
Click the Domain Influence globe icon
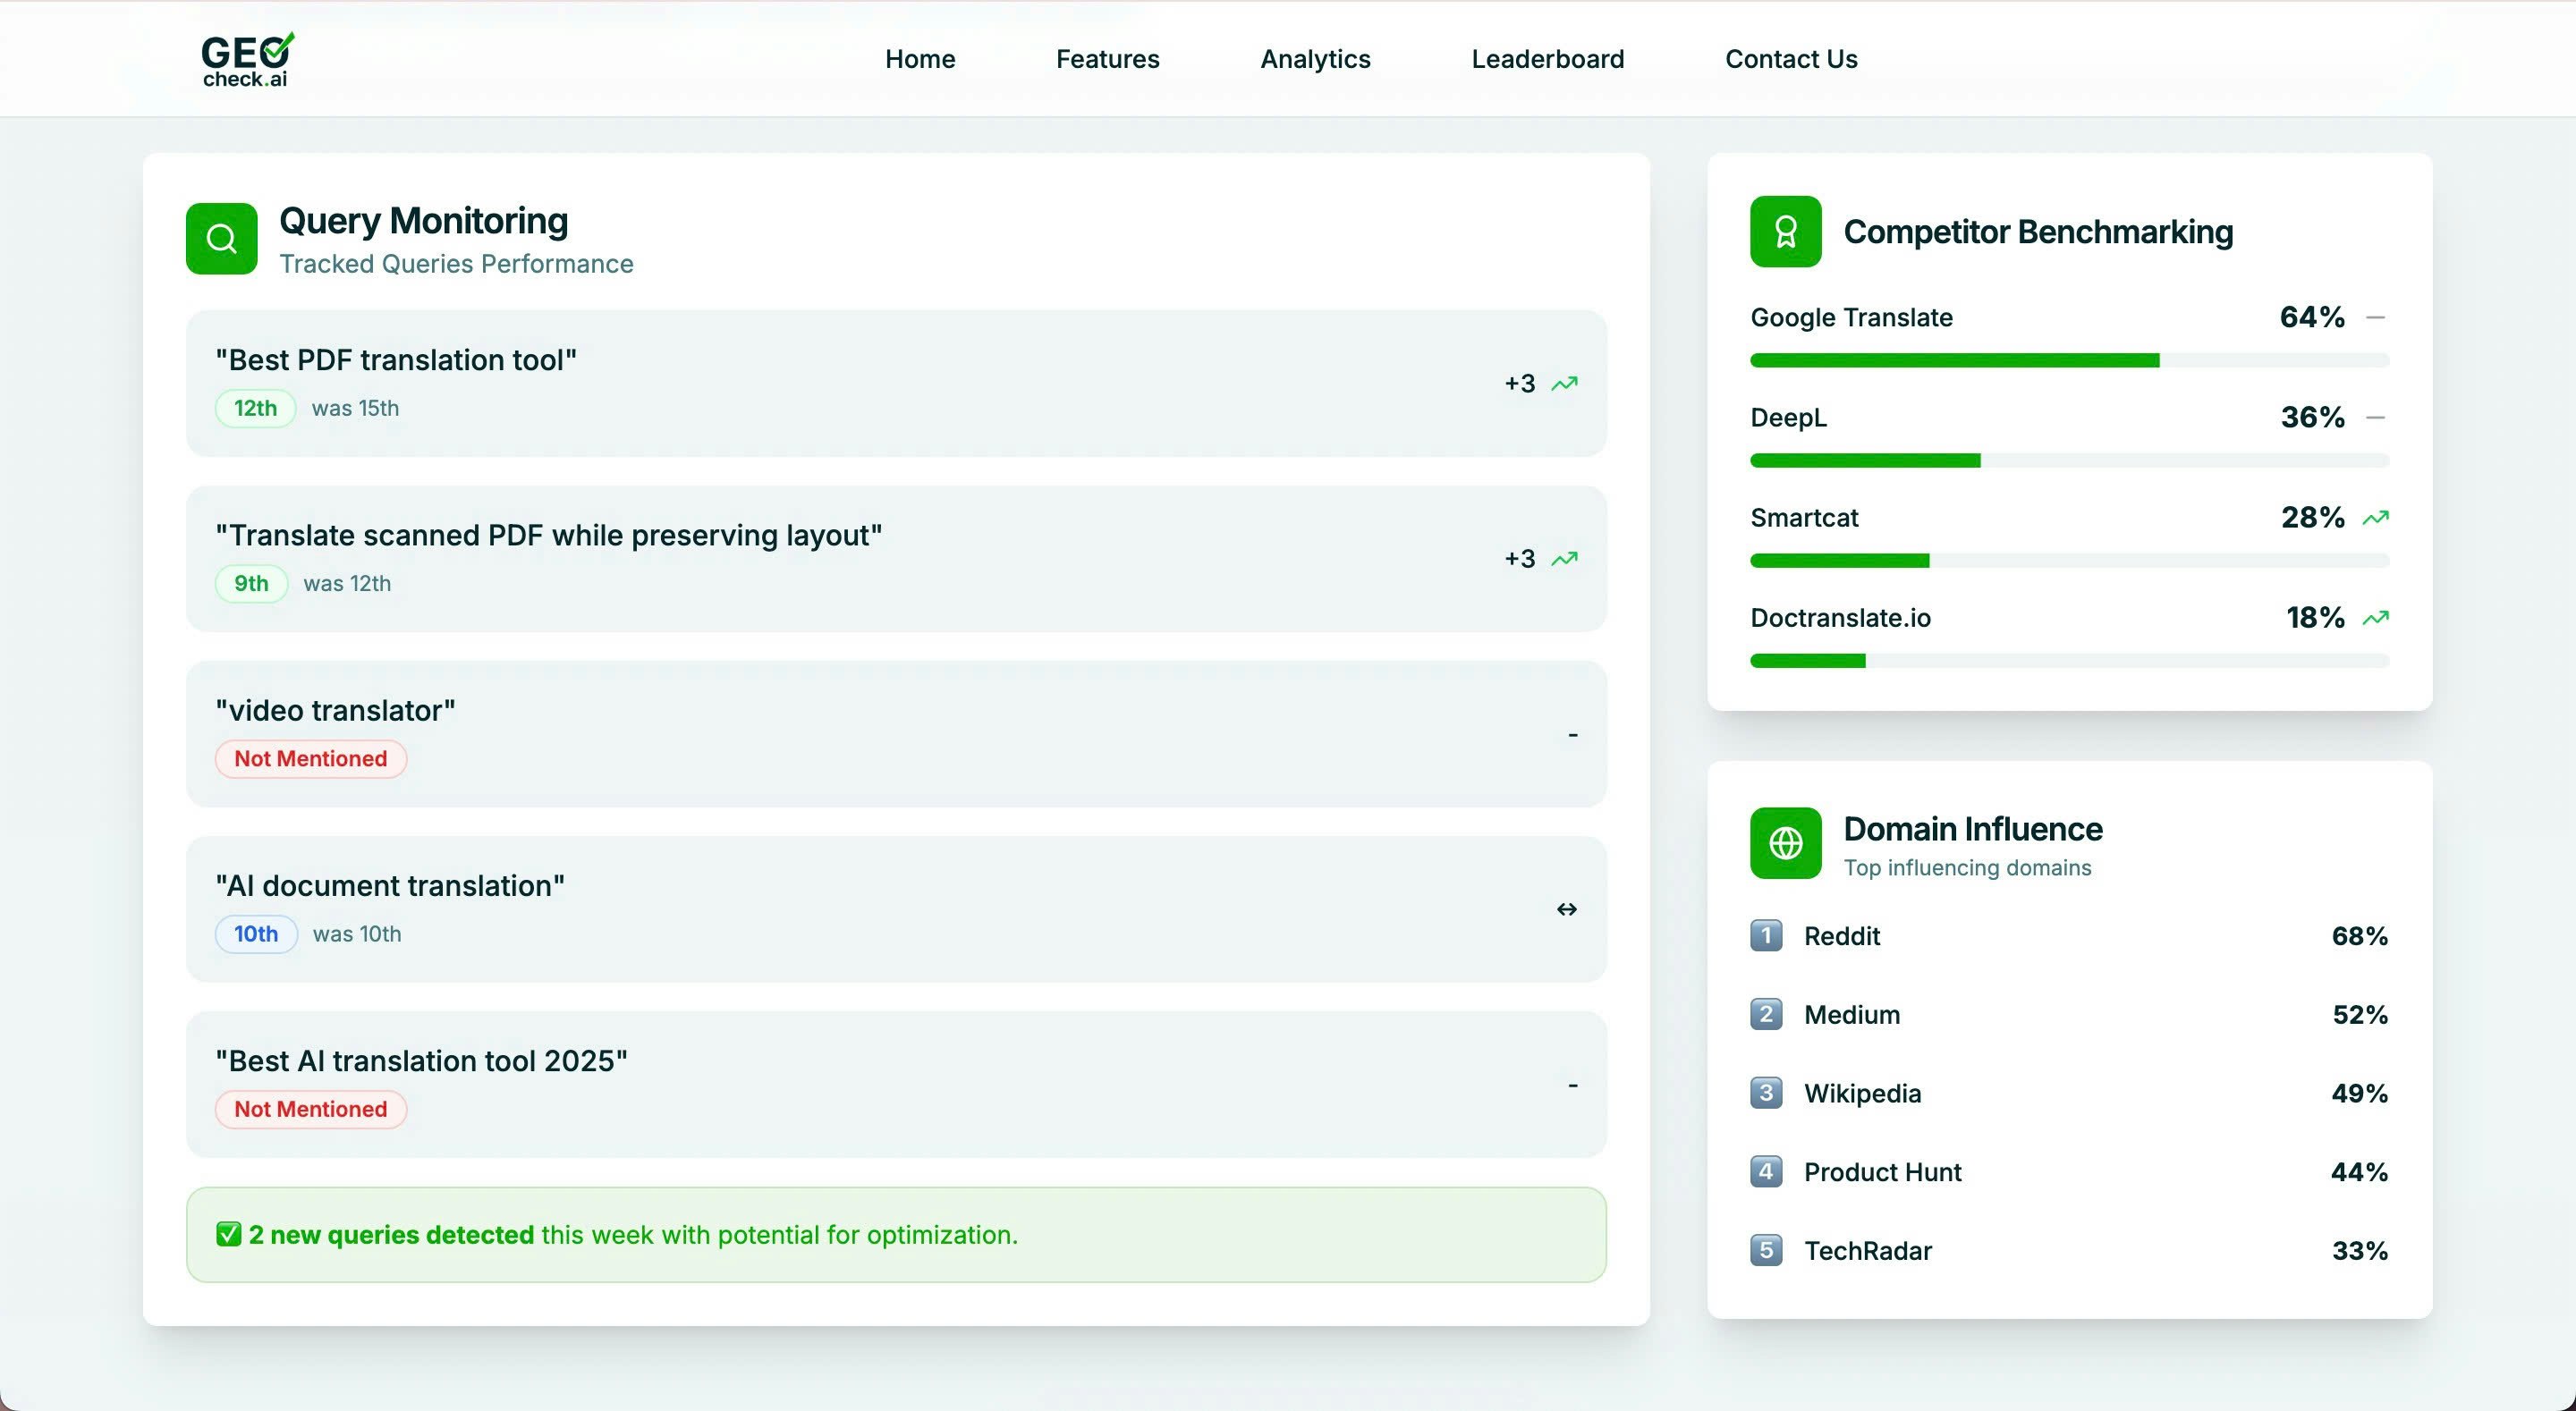pyautogui.click(x=1785, y=843)
